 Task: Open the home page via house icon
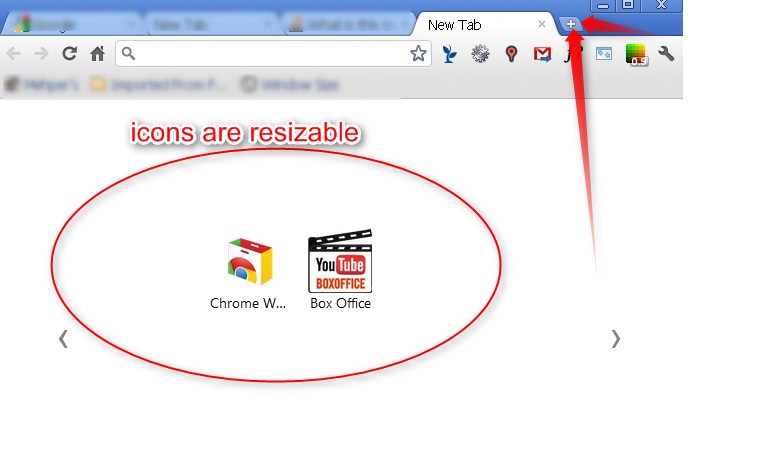(98, 54)
